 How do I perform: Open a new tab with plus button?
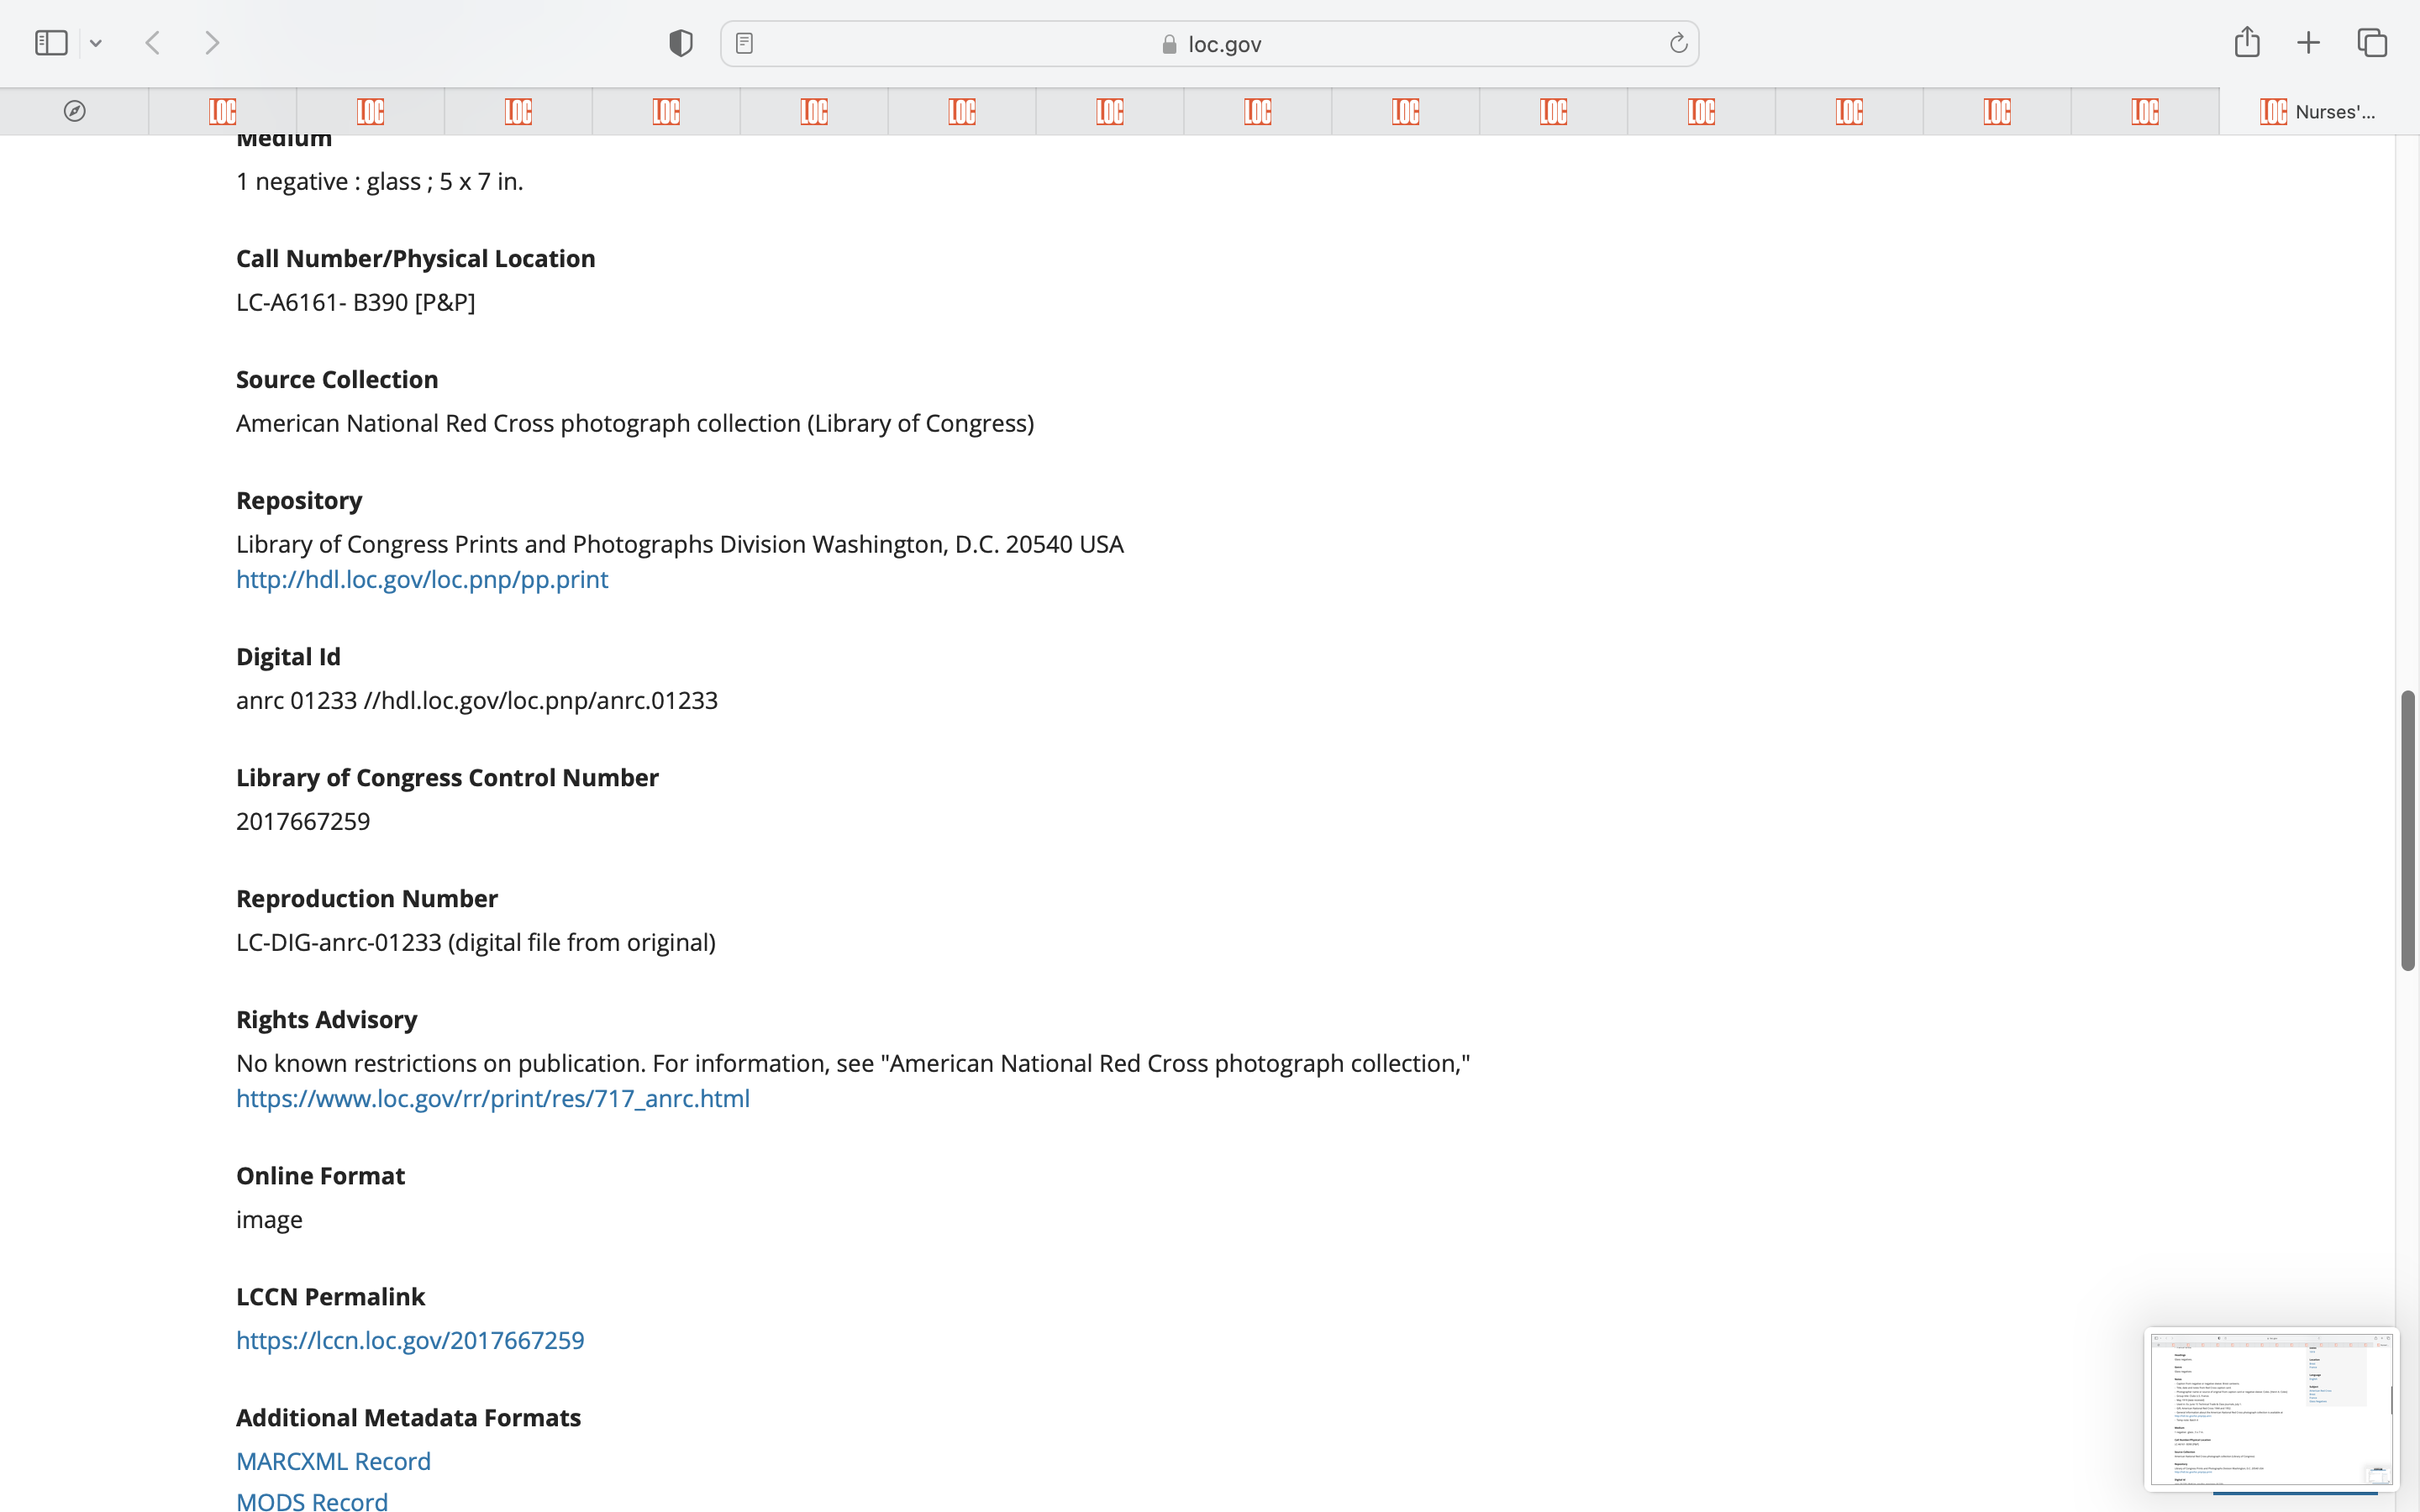(x=2308, y=43)
